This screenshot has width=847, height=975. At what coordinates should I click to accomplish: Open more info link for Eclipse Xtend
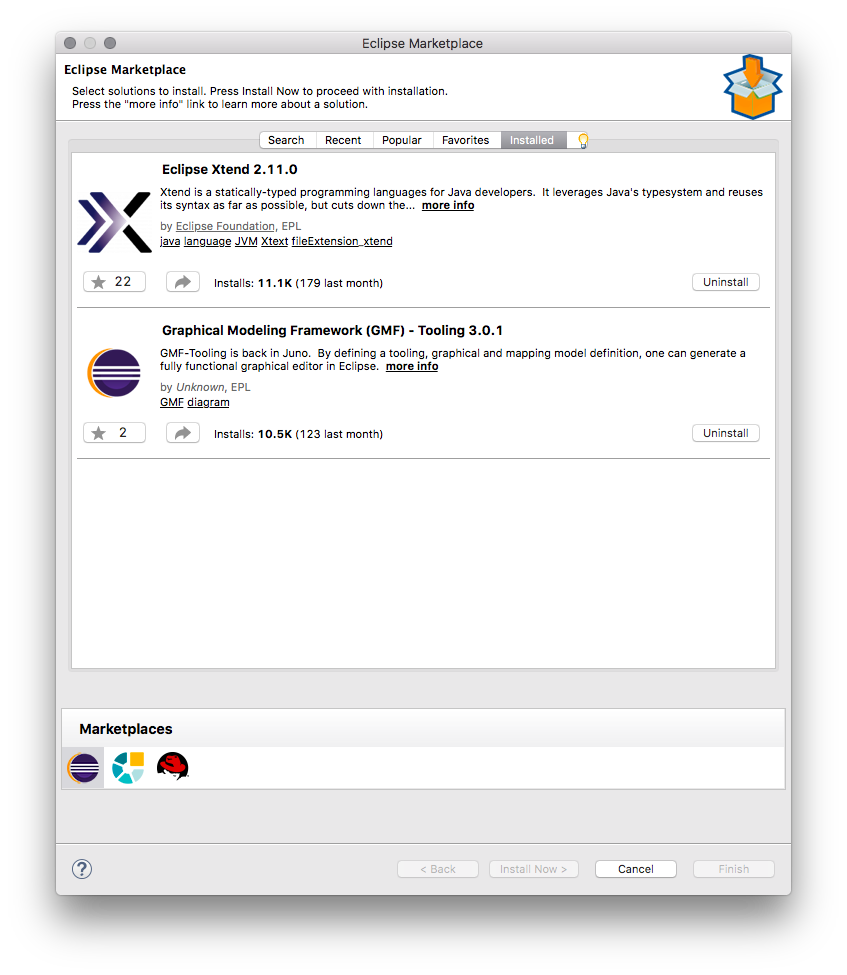[x=448, y=206]
